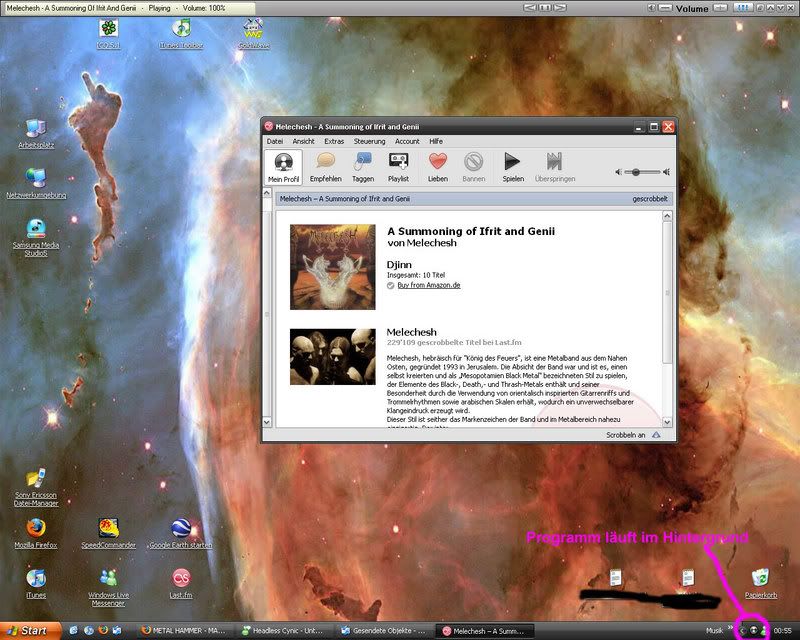Open the Mozilla Firefox desktop icon
Viewport: 800px width, 640px height.
point(36,533)
